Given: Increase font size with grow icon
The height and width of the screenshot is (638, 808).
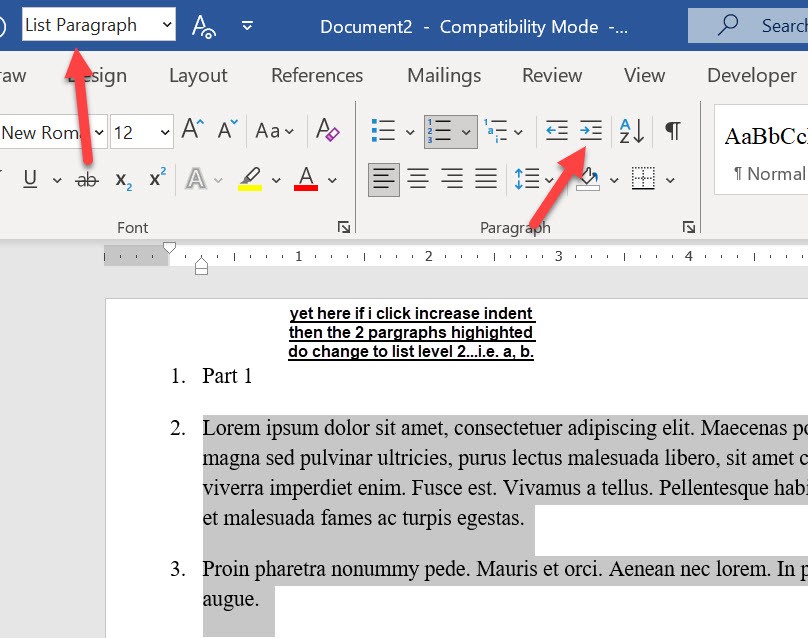Looking at the screenshot, I should coord(193,129).
